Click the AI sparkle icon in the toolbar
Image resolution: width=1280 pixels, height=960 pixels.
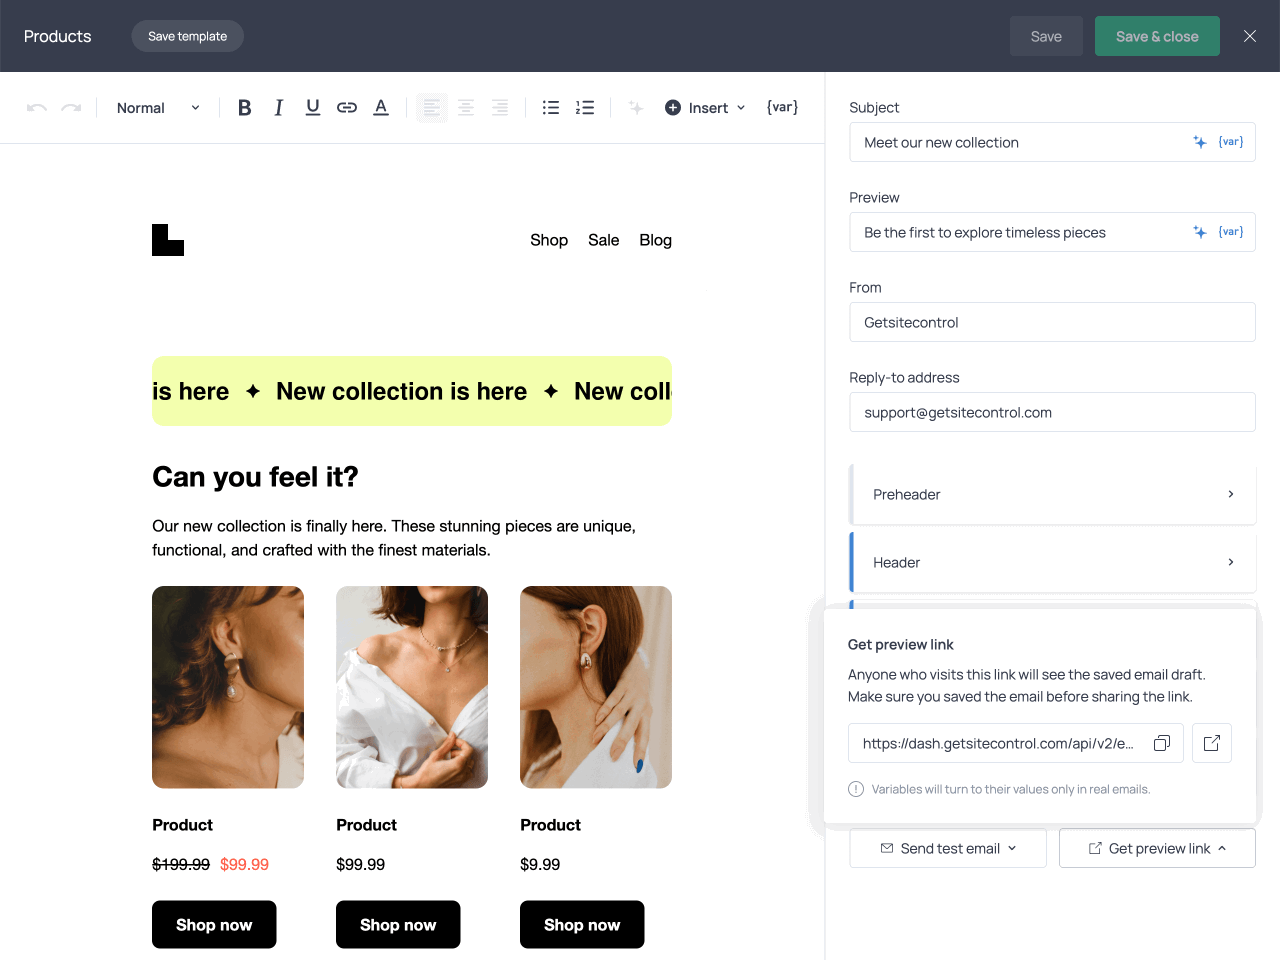[x=636, y=107]
